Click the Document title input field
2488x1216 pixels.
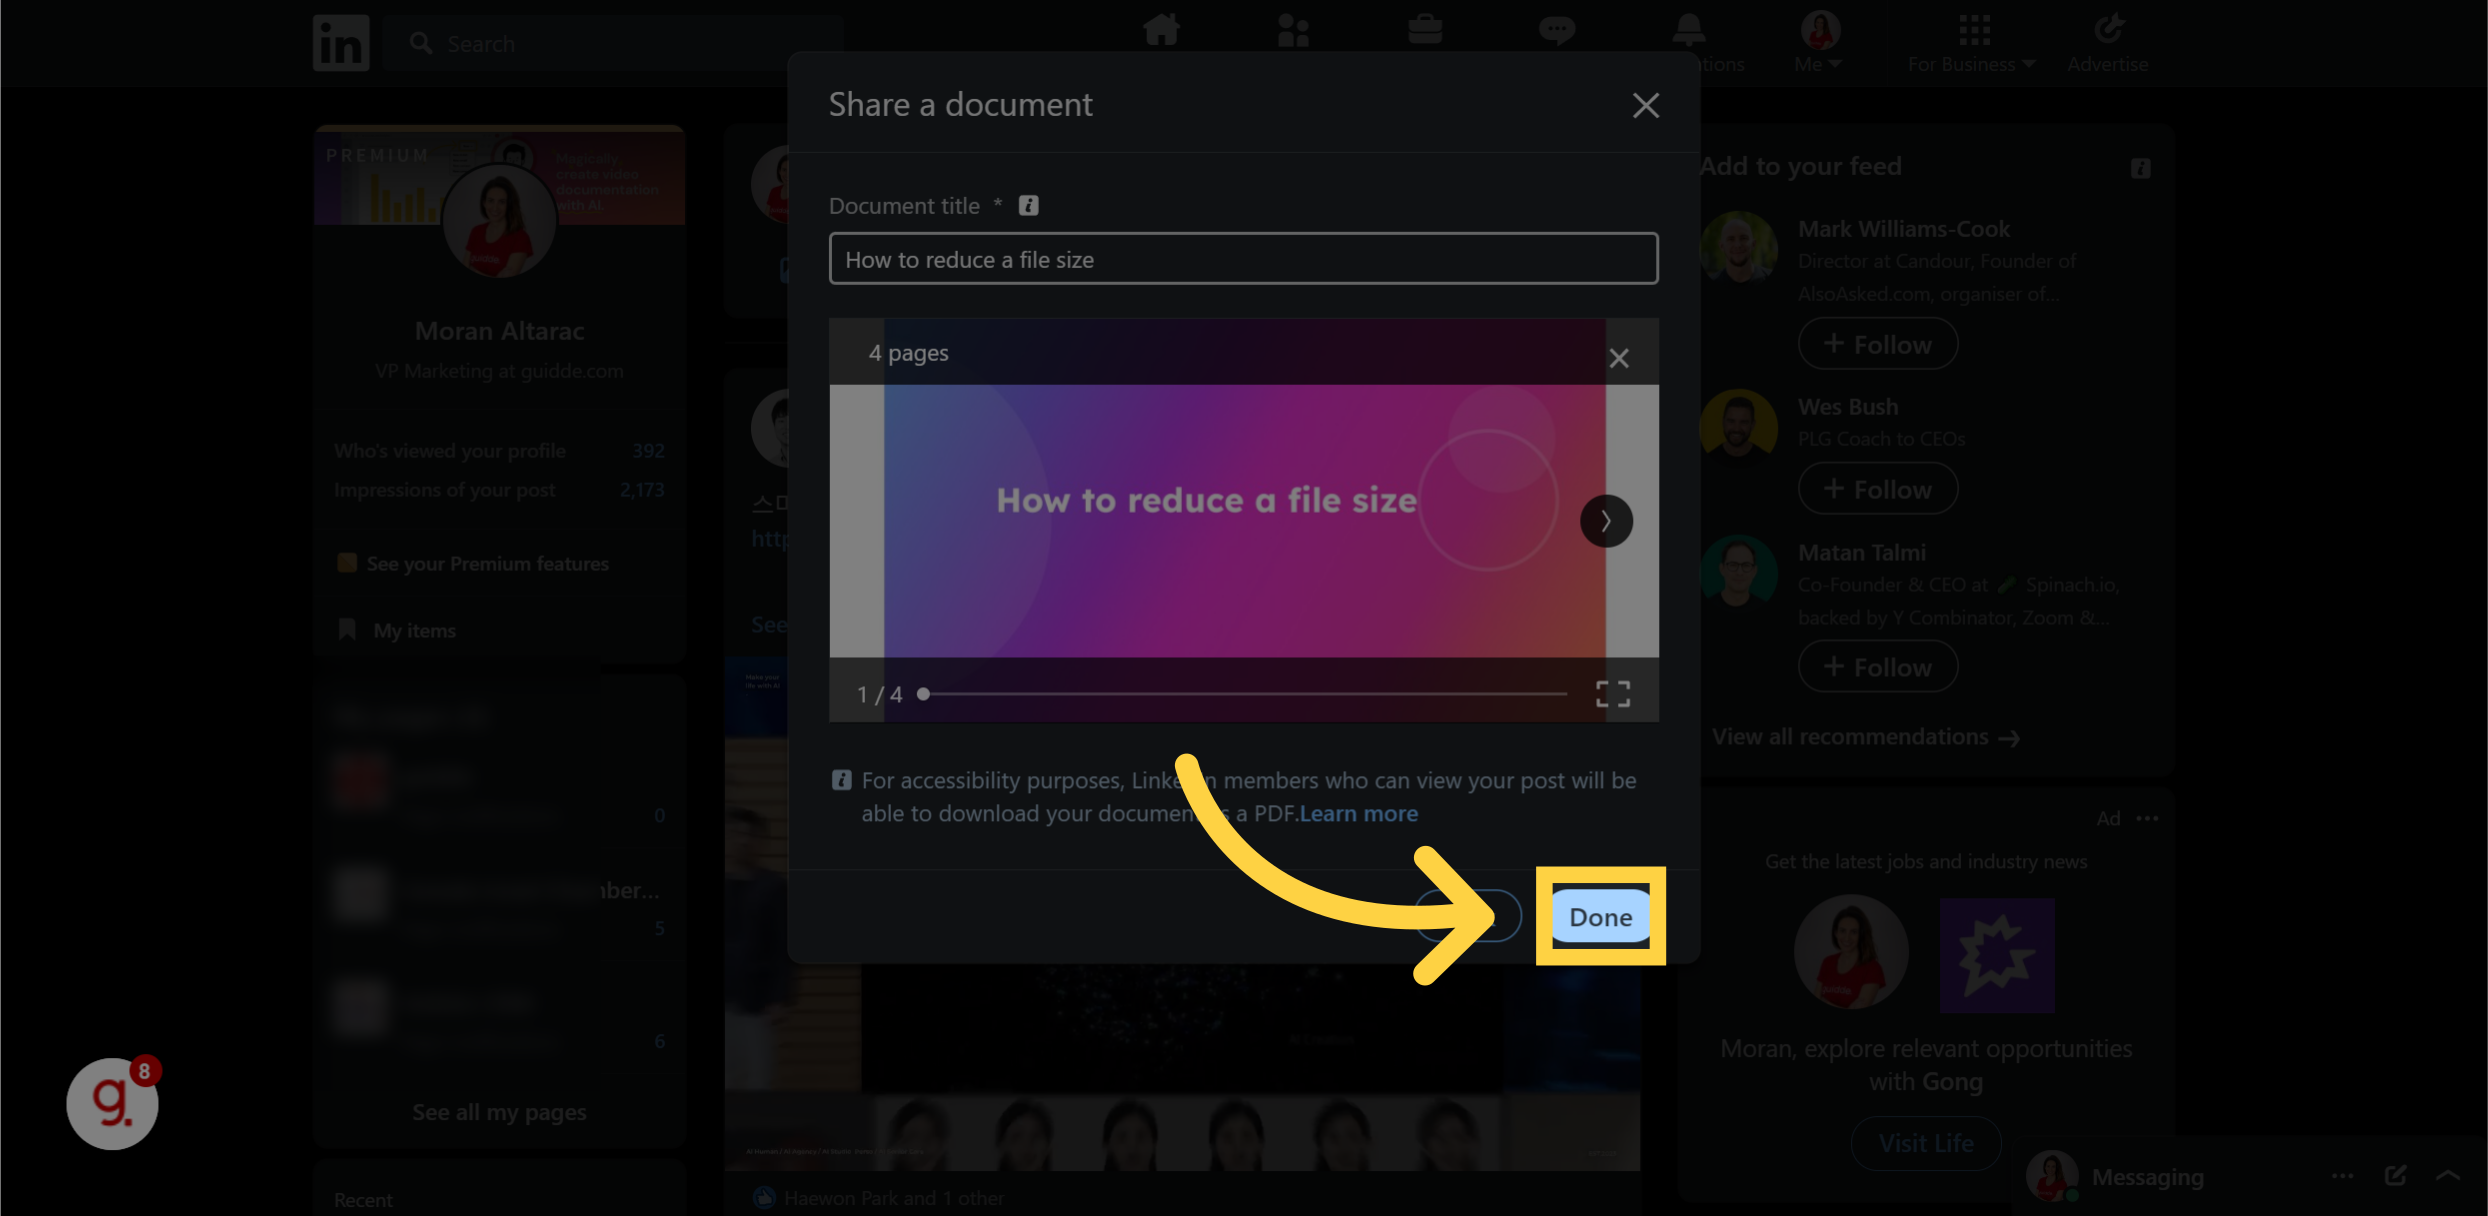pyautogui.click(x=1243, y=259)
